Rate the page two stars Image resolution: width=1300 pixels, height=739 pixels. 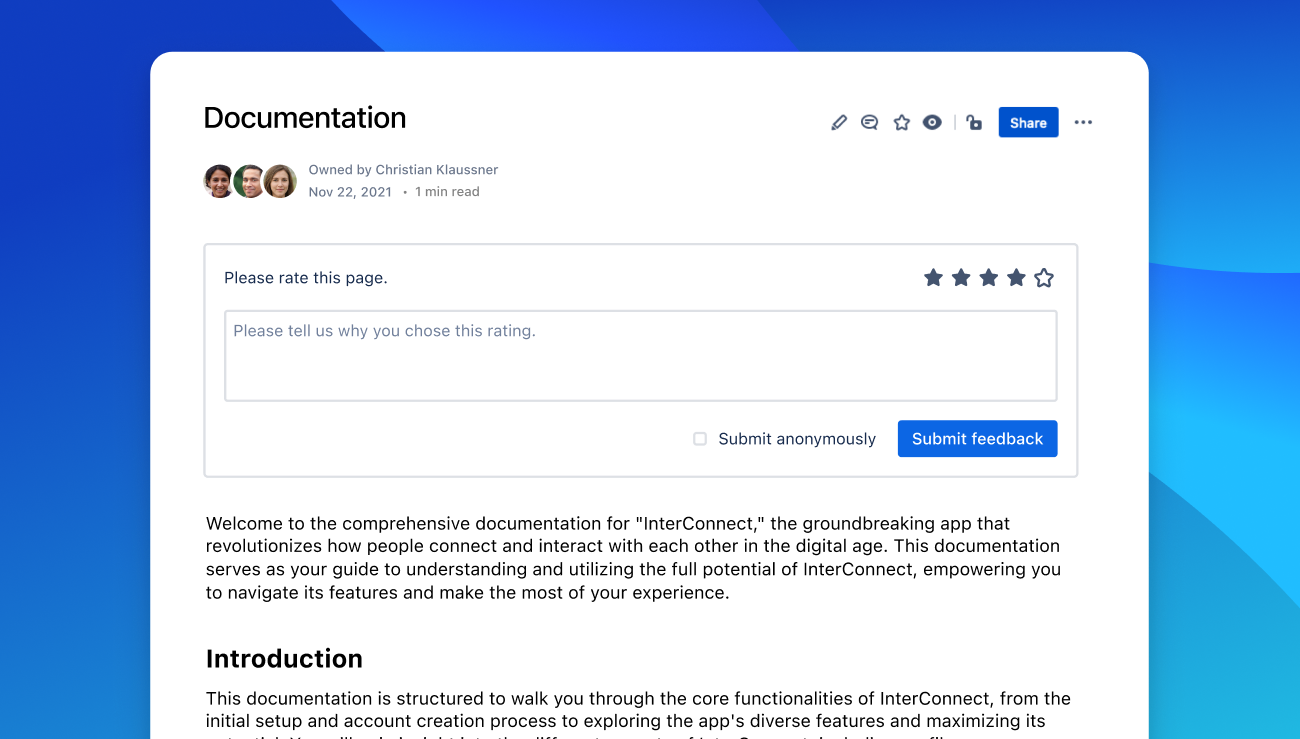(961, 278)
